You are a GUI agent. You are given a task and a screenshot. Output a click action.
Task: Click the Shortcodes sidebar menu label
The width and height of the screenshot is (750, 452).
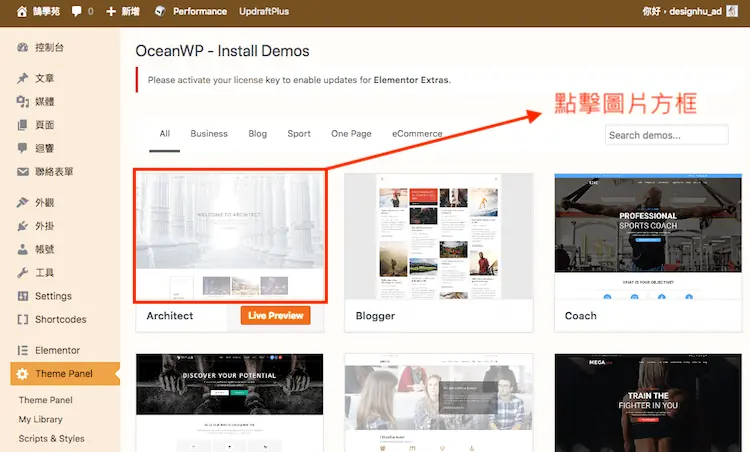[61, 319]
